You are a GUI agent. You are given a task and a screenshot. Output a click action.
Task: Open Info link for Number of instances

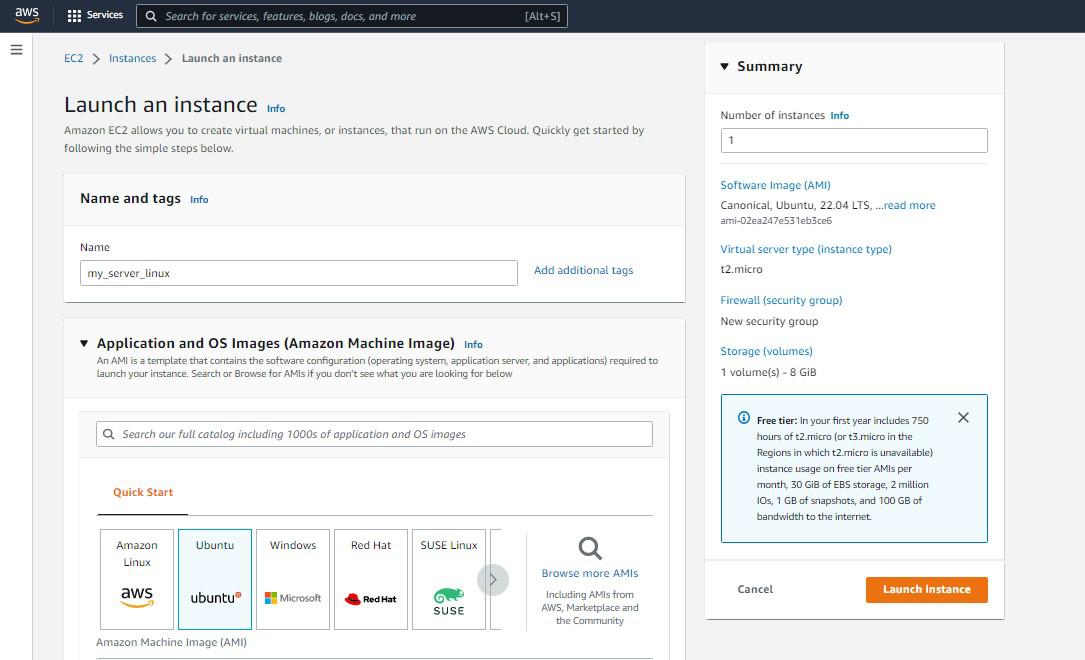click(839, 116)
